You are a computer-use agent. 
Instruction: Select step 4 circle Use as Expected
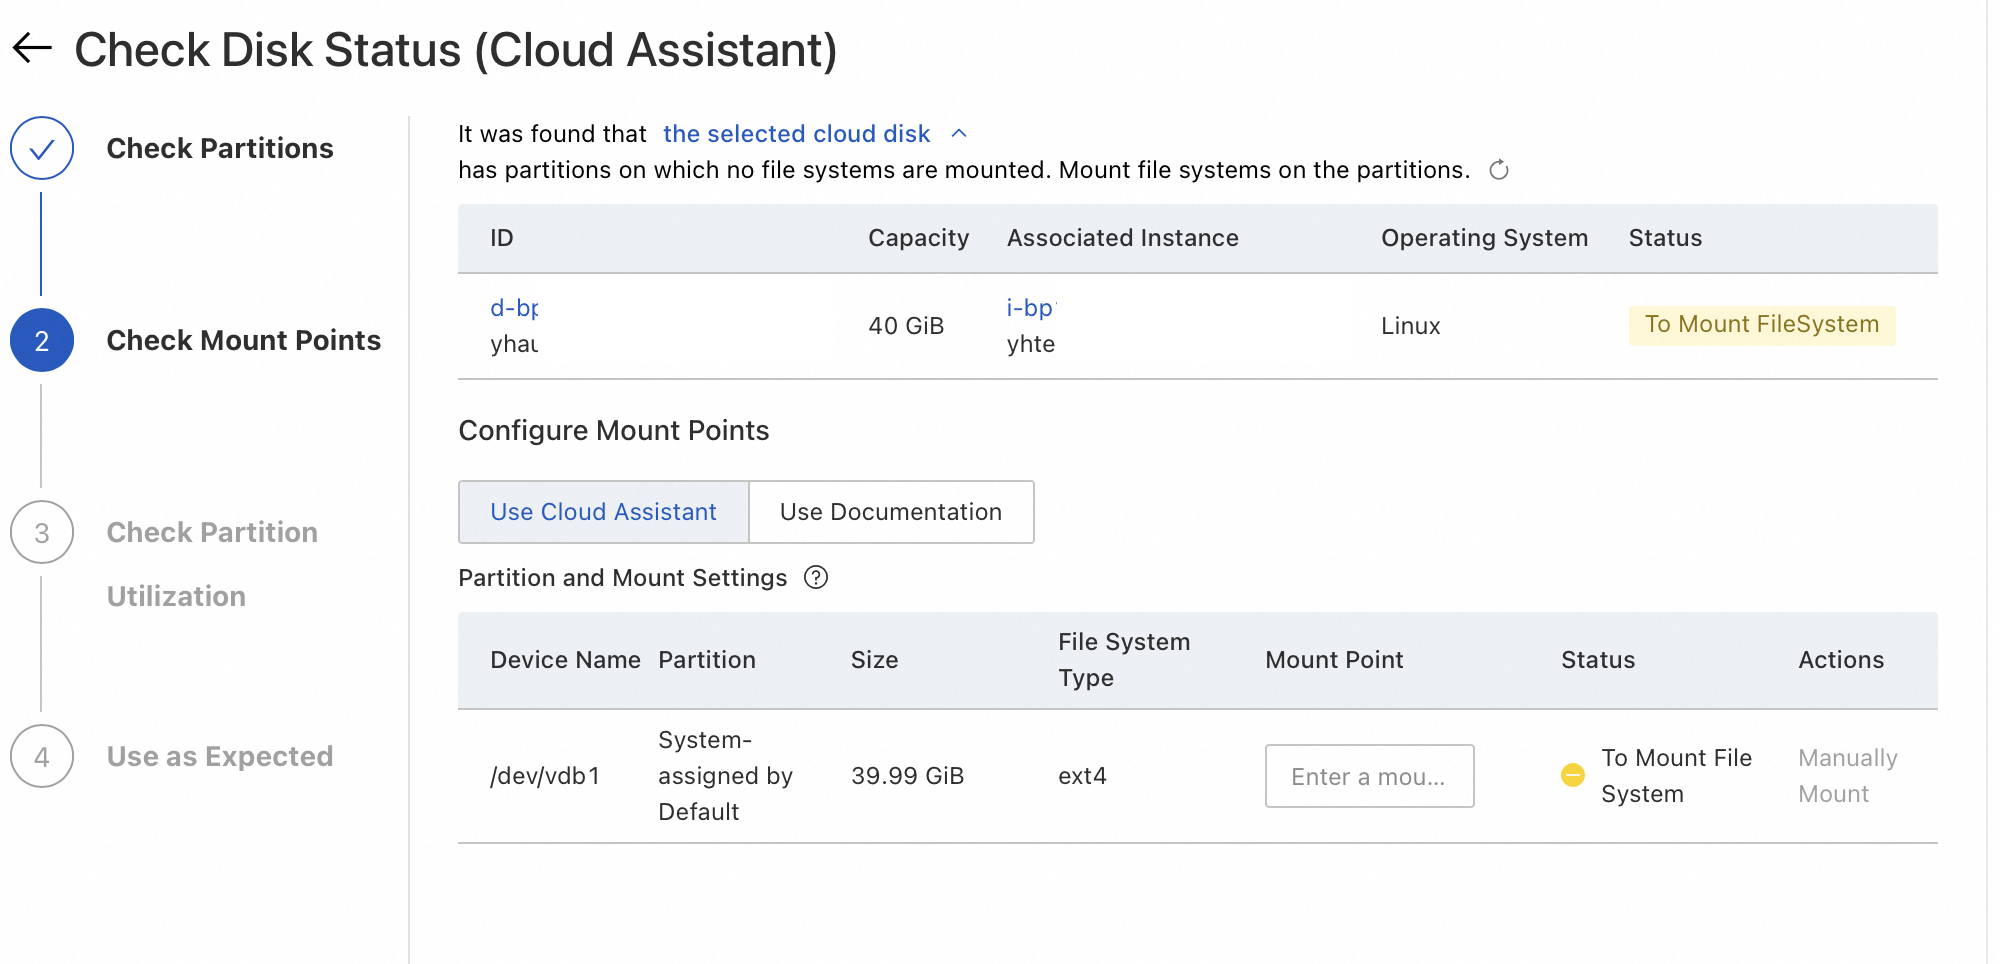[42, 756]
